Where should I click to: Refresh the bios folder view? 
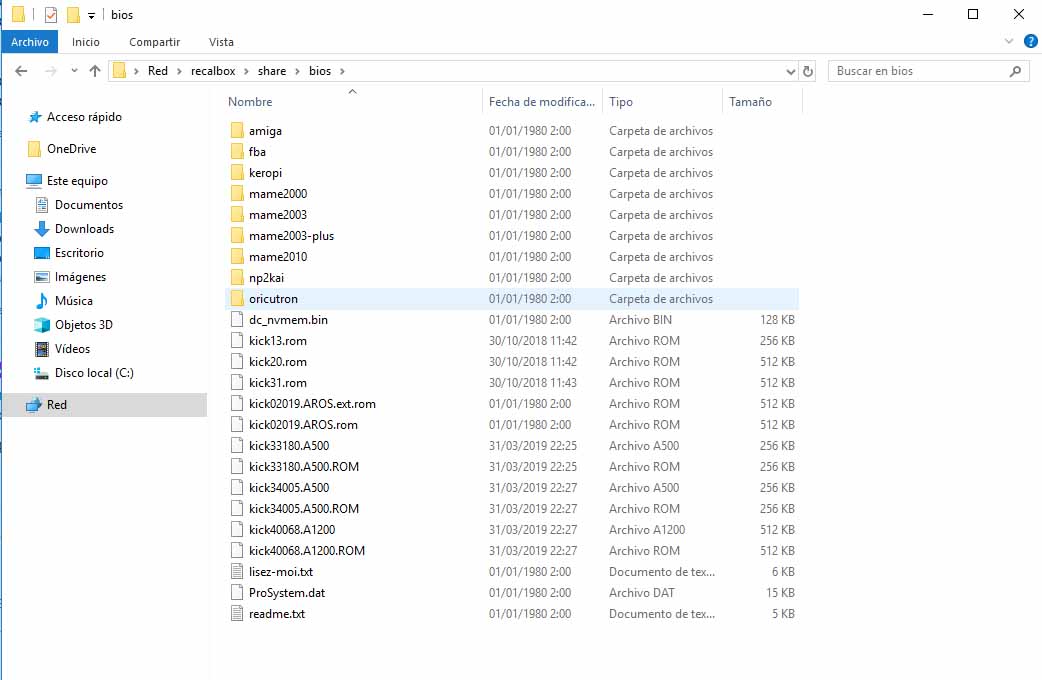pyautogui.click(x=808, y=71)
